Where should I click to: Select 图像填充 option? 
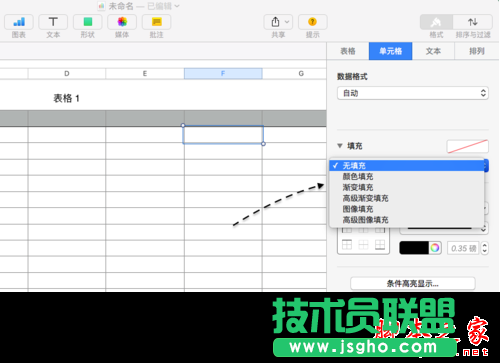[x=407, y=209]
